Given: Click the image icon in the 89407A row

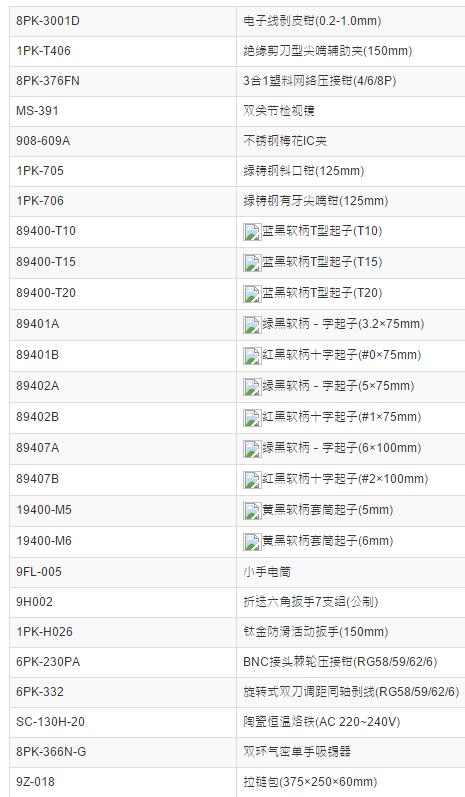Looking at the screenshot, I should point(252,449).
